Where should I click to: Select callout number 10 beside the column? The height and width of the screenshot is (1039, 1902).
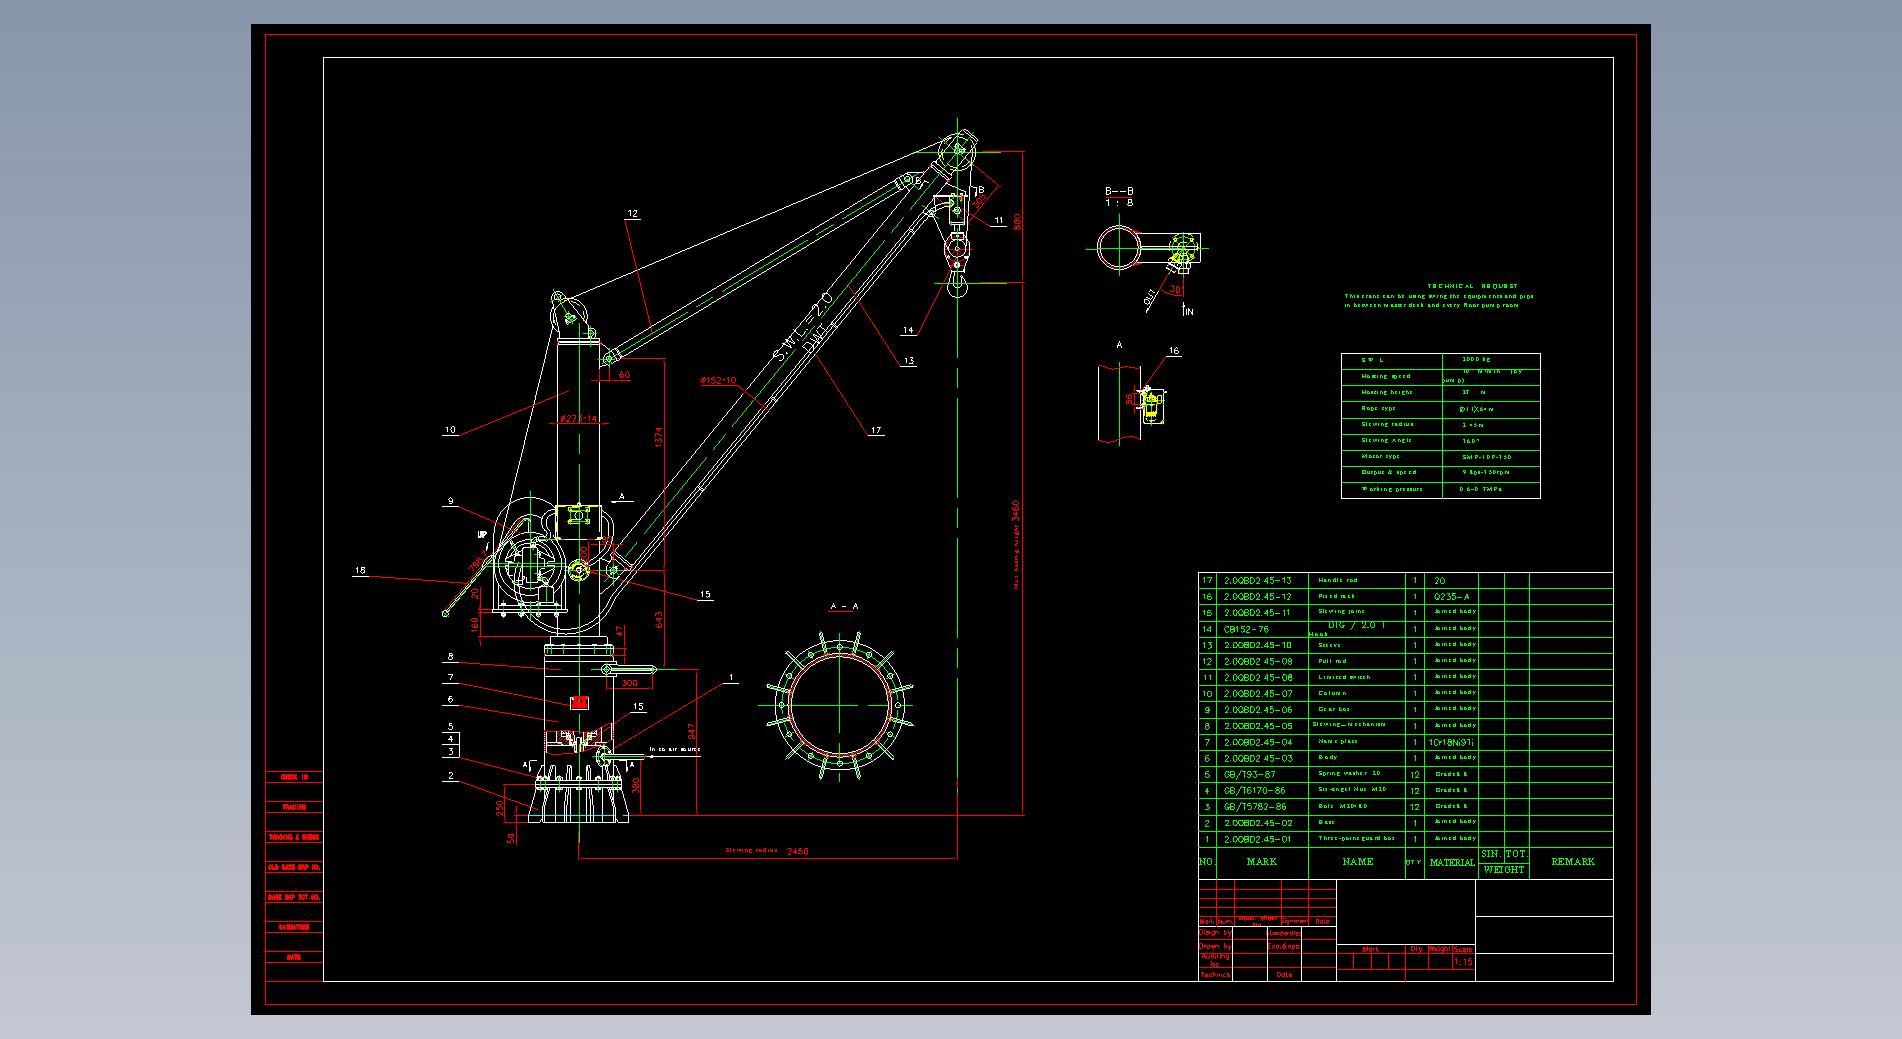(x=450, y=430)
